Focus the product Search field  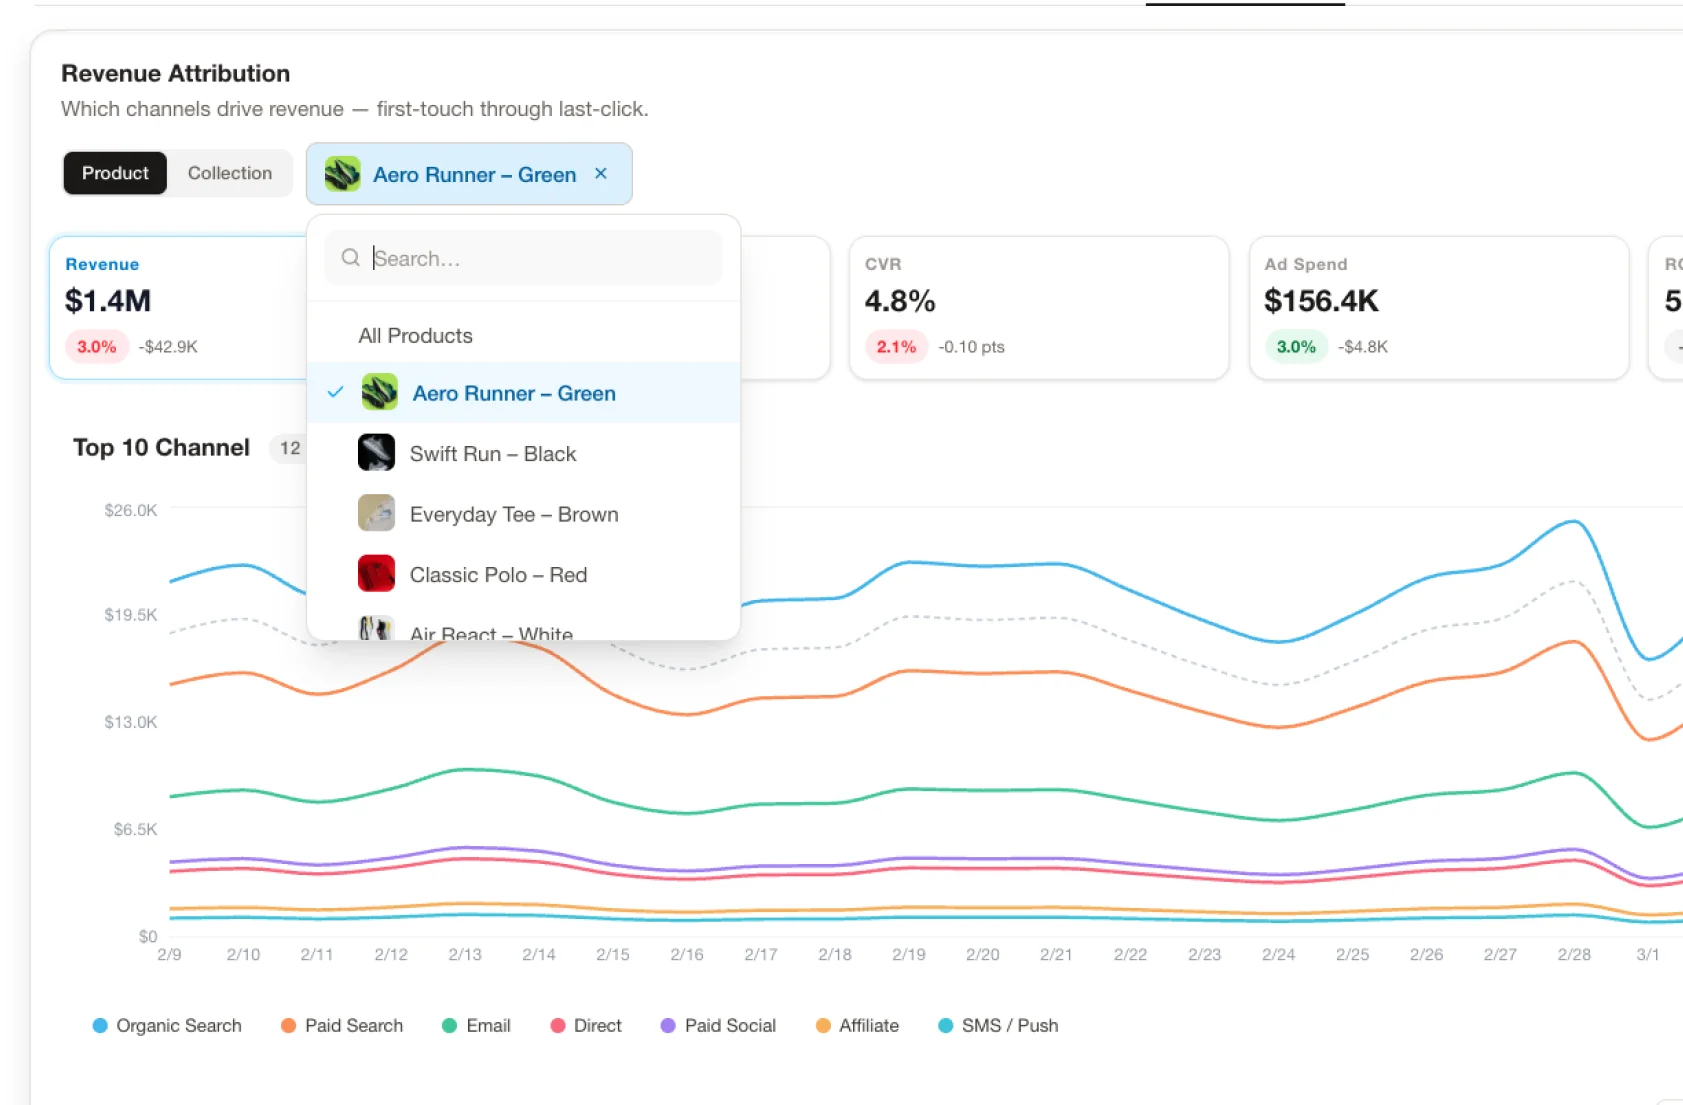(523, 258)
